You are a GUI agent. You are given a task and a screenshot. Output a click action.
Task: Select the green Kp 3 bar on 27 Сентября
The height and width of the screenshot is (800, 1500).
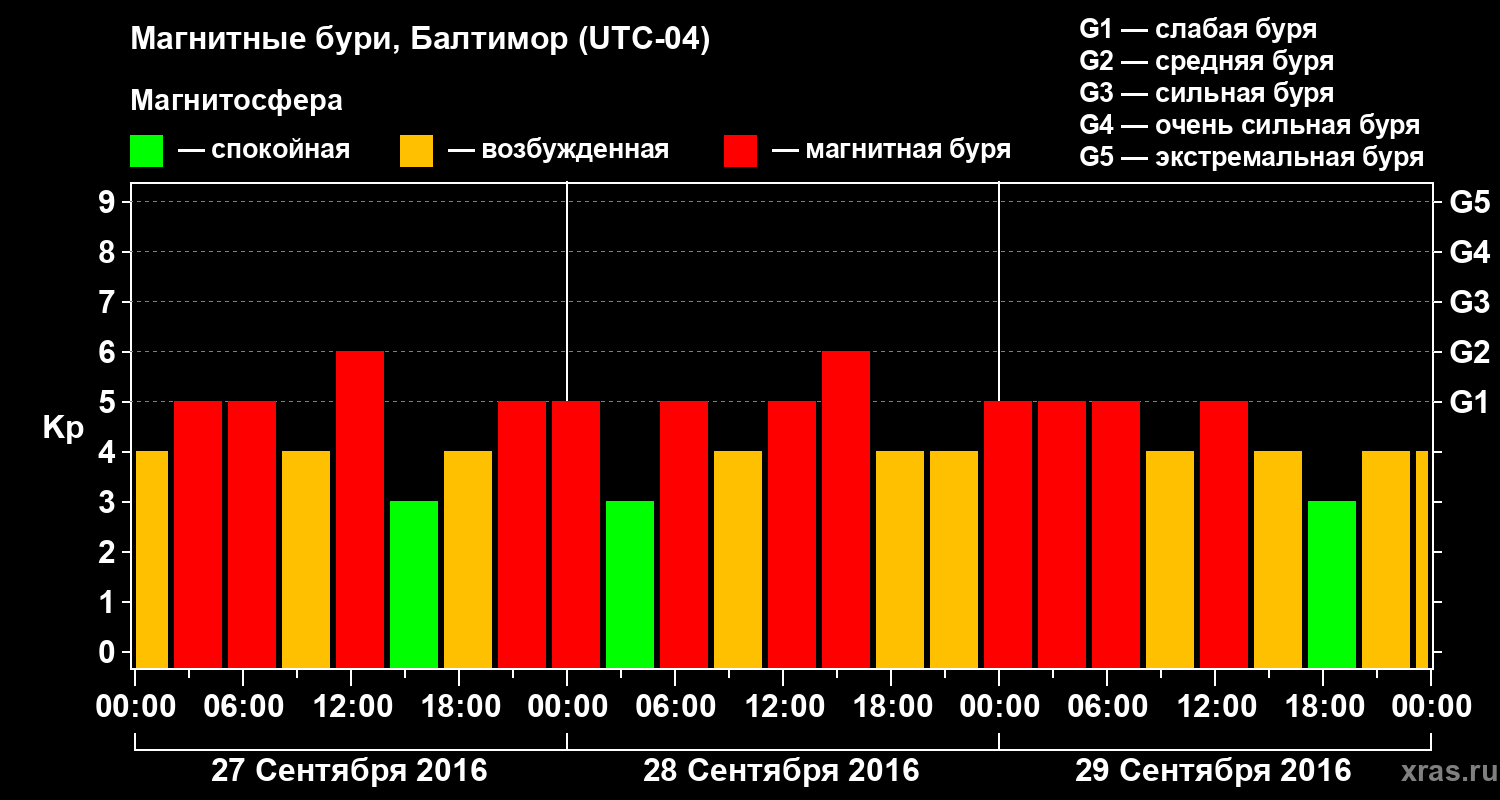(x=414, y=585)
